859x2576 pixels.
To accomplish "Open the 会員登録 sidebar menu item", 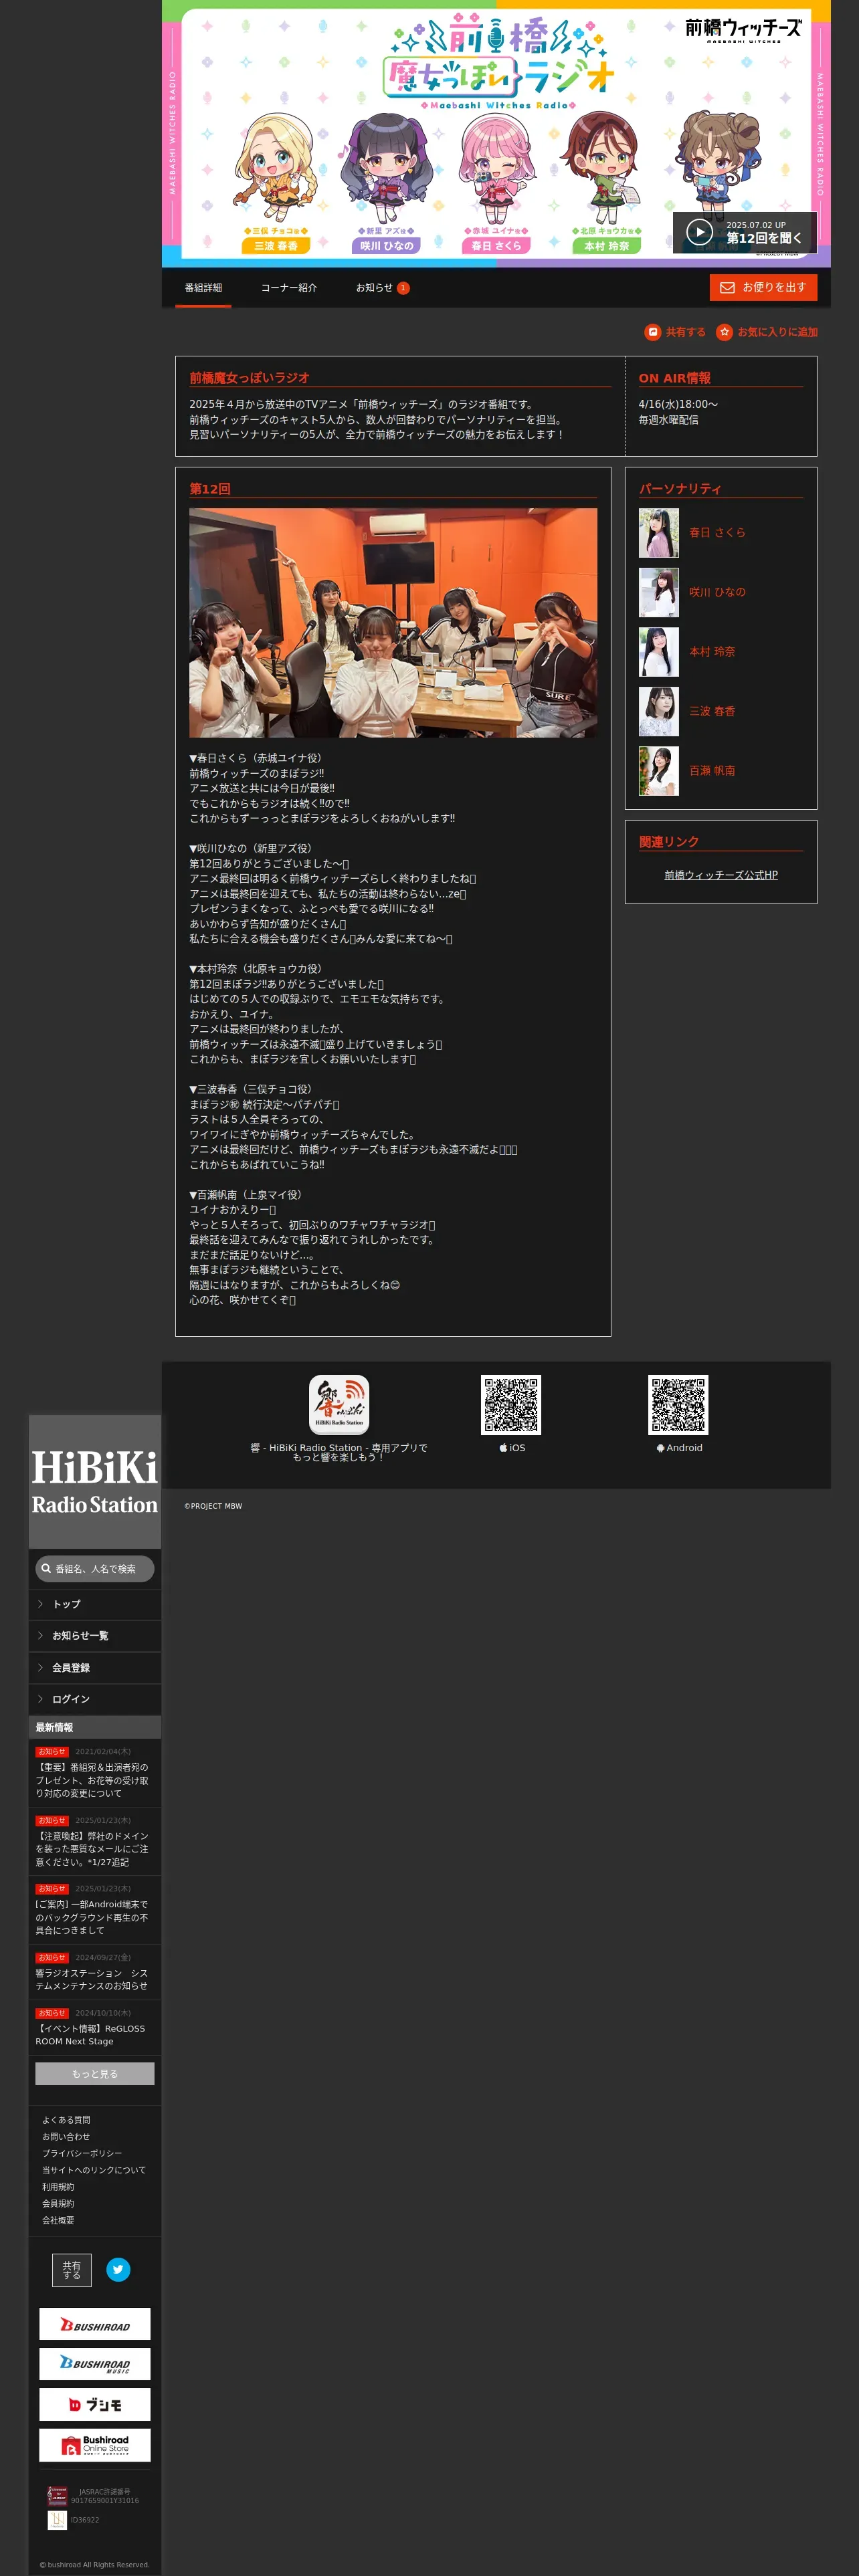I will click(95, 1668).
